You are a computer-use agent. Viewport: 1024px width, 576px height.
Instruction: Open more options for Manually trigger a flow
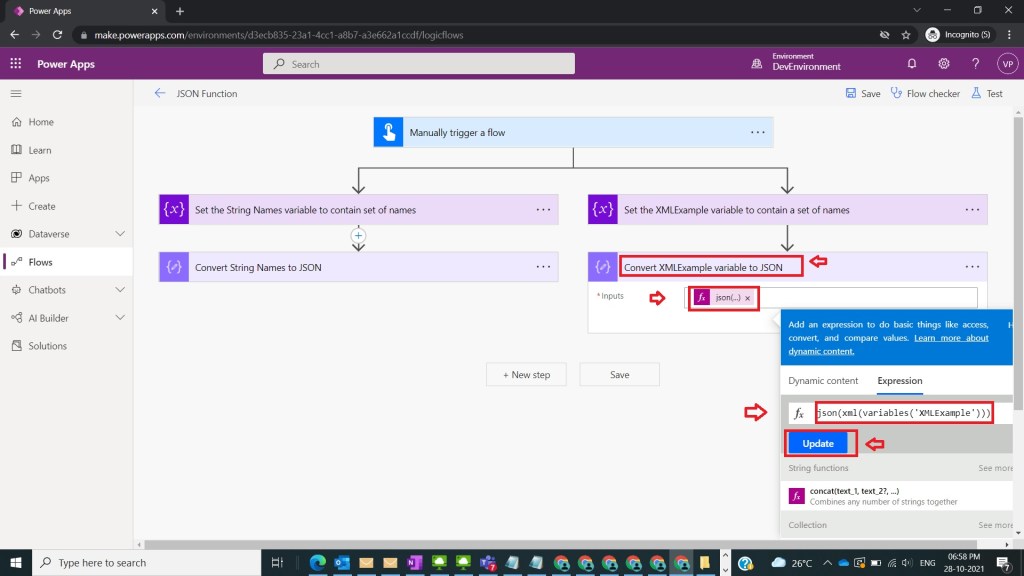[x=758, y=132]
